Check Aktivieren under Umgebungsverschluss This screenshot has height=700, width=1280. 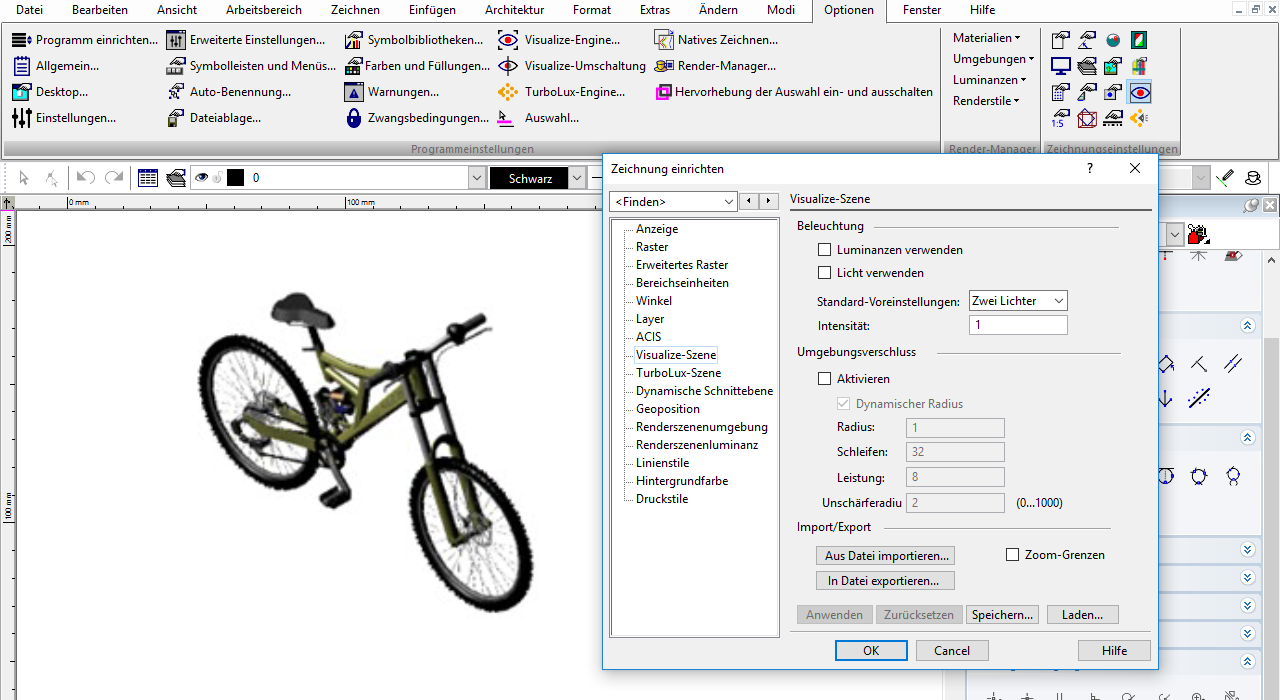click(825, 379)
